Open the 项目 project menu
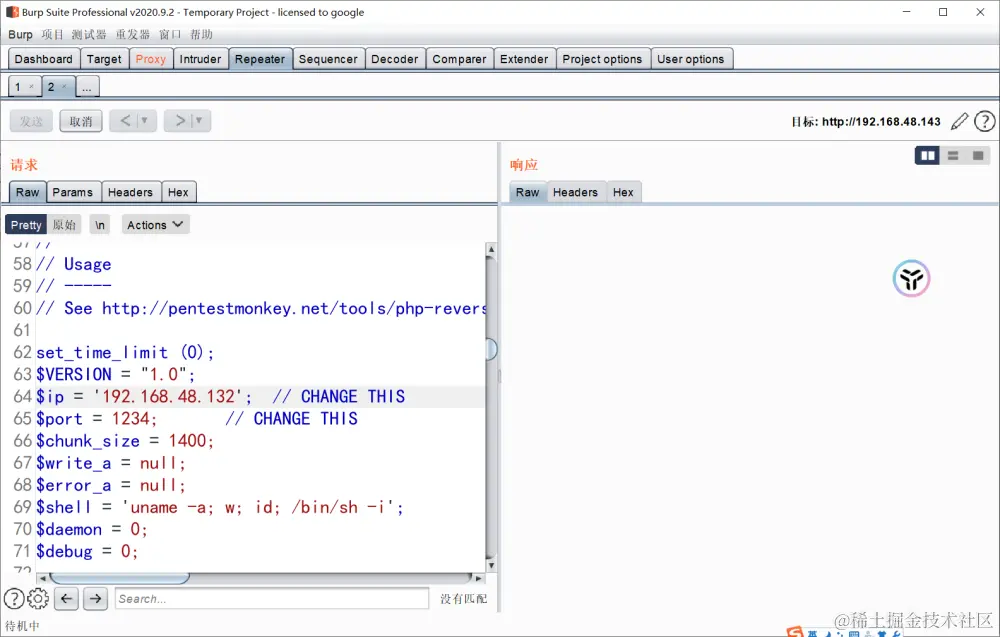Image resolution: width=1000 pixels, height=637 pixels. point(53,34)
